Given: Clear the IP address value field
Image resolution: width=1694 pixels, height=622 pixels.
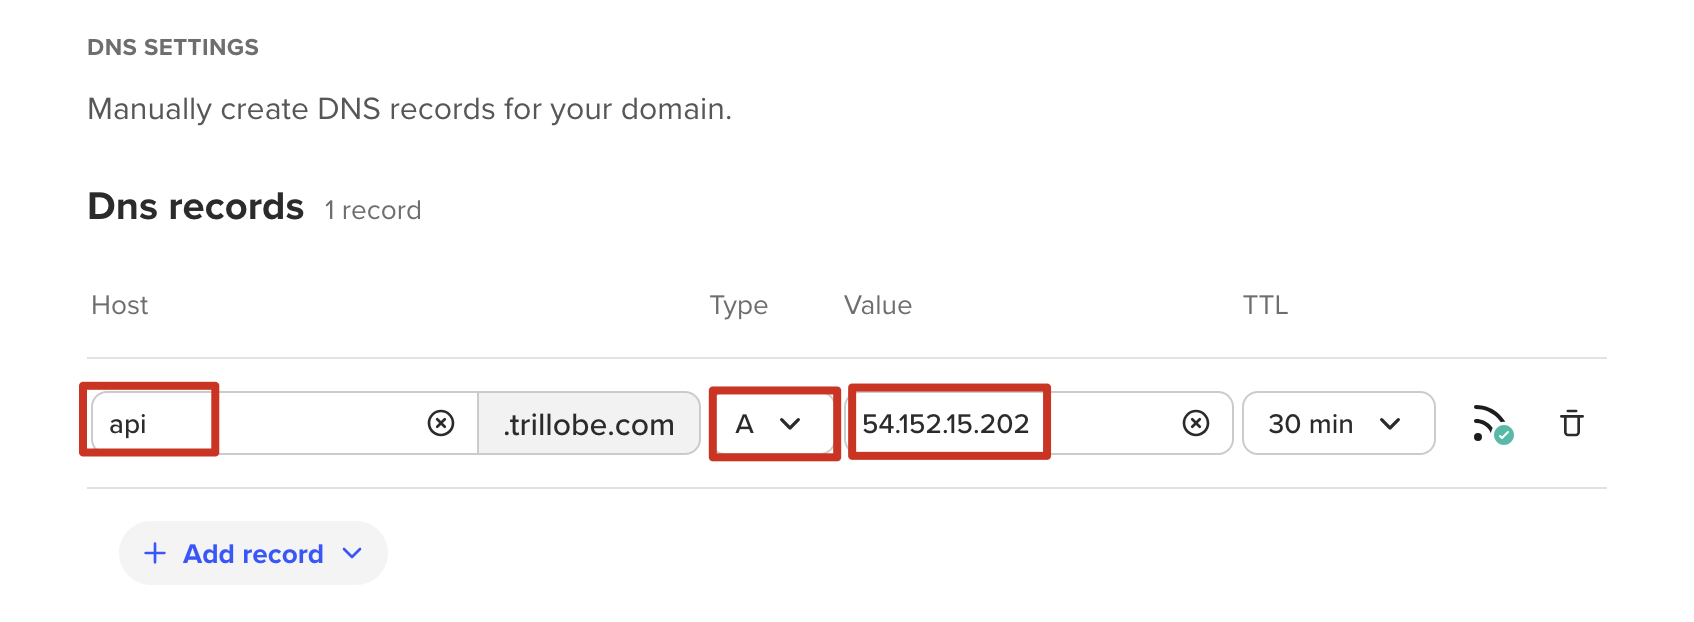Looking at the screenshot, I should (1195, 424).
